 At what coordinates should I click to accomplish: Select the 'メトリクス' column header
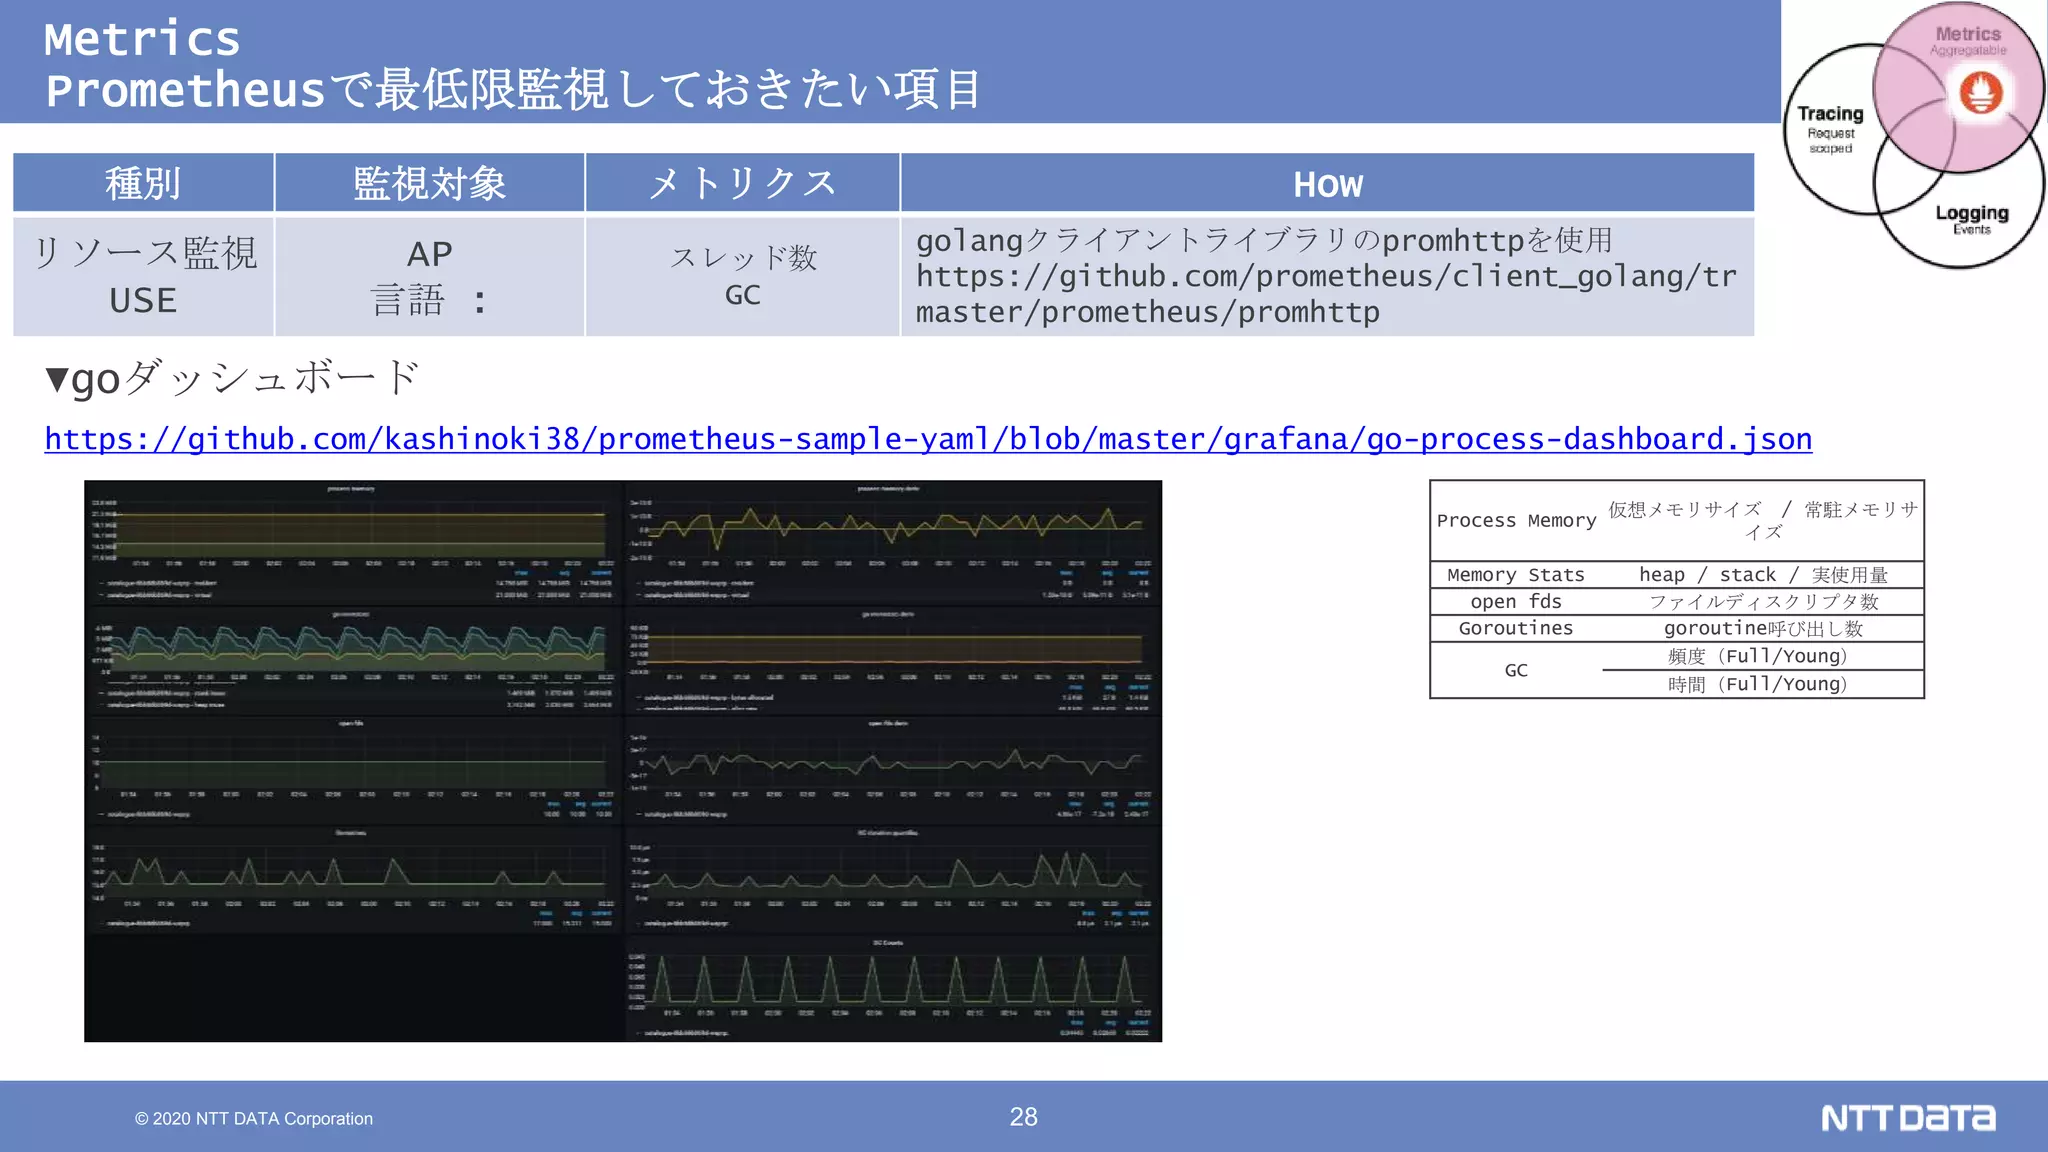(742, 183)
